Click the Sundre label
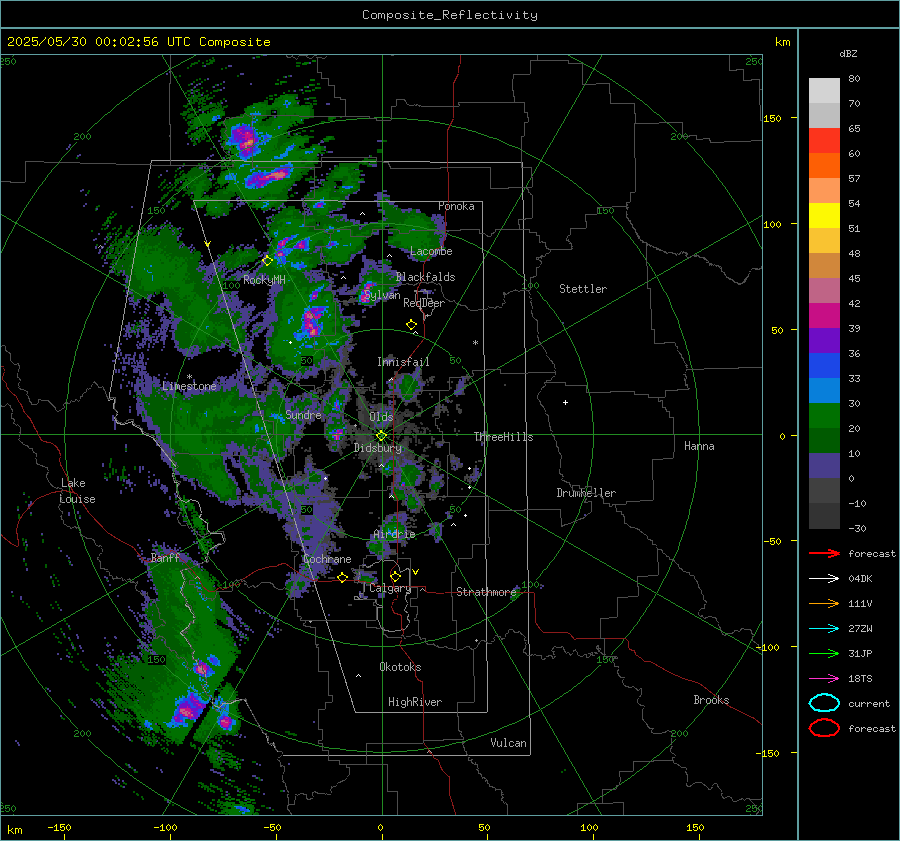Screen dimensions: 900x841 [x=303, y=414]
